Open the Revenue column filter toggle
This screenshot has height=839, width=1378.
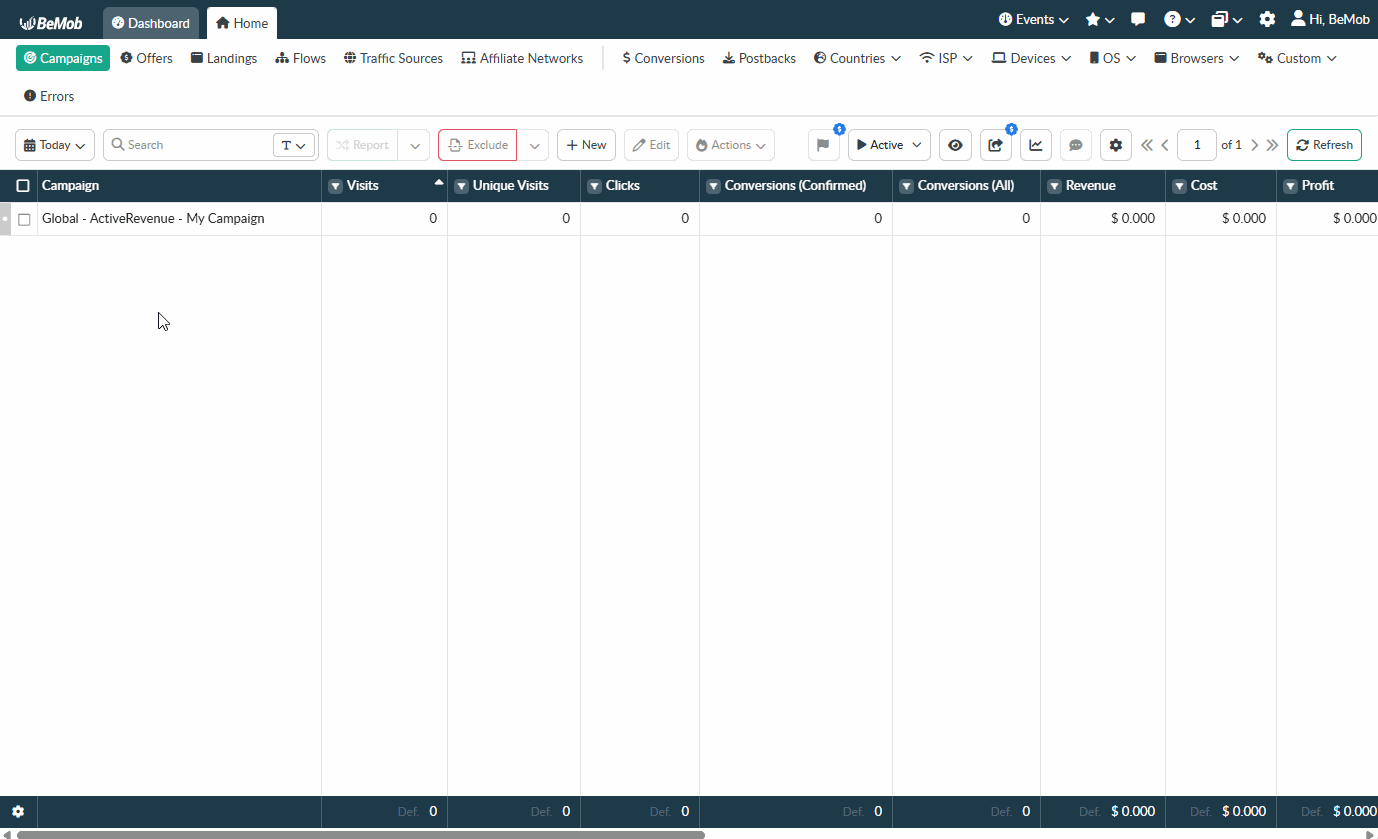1055,186
